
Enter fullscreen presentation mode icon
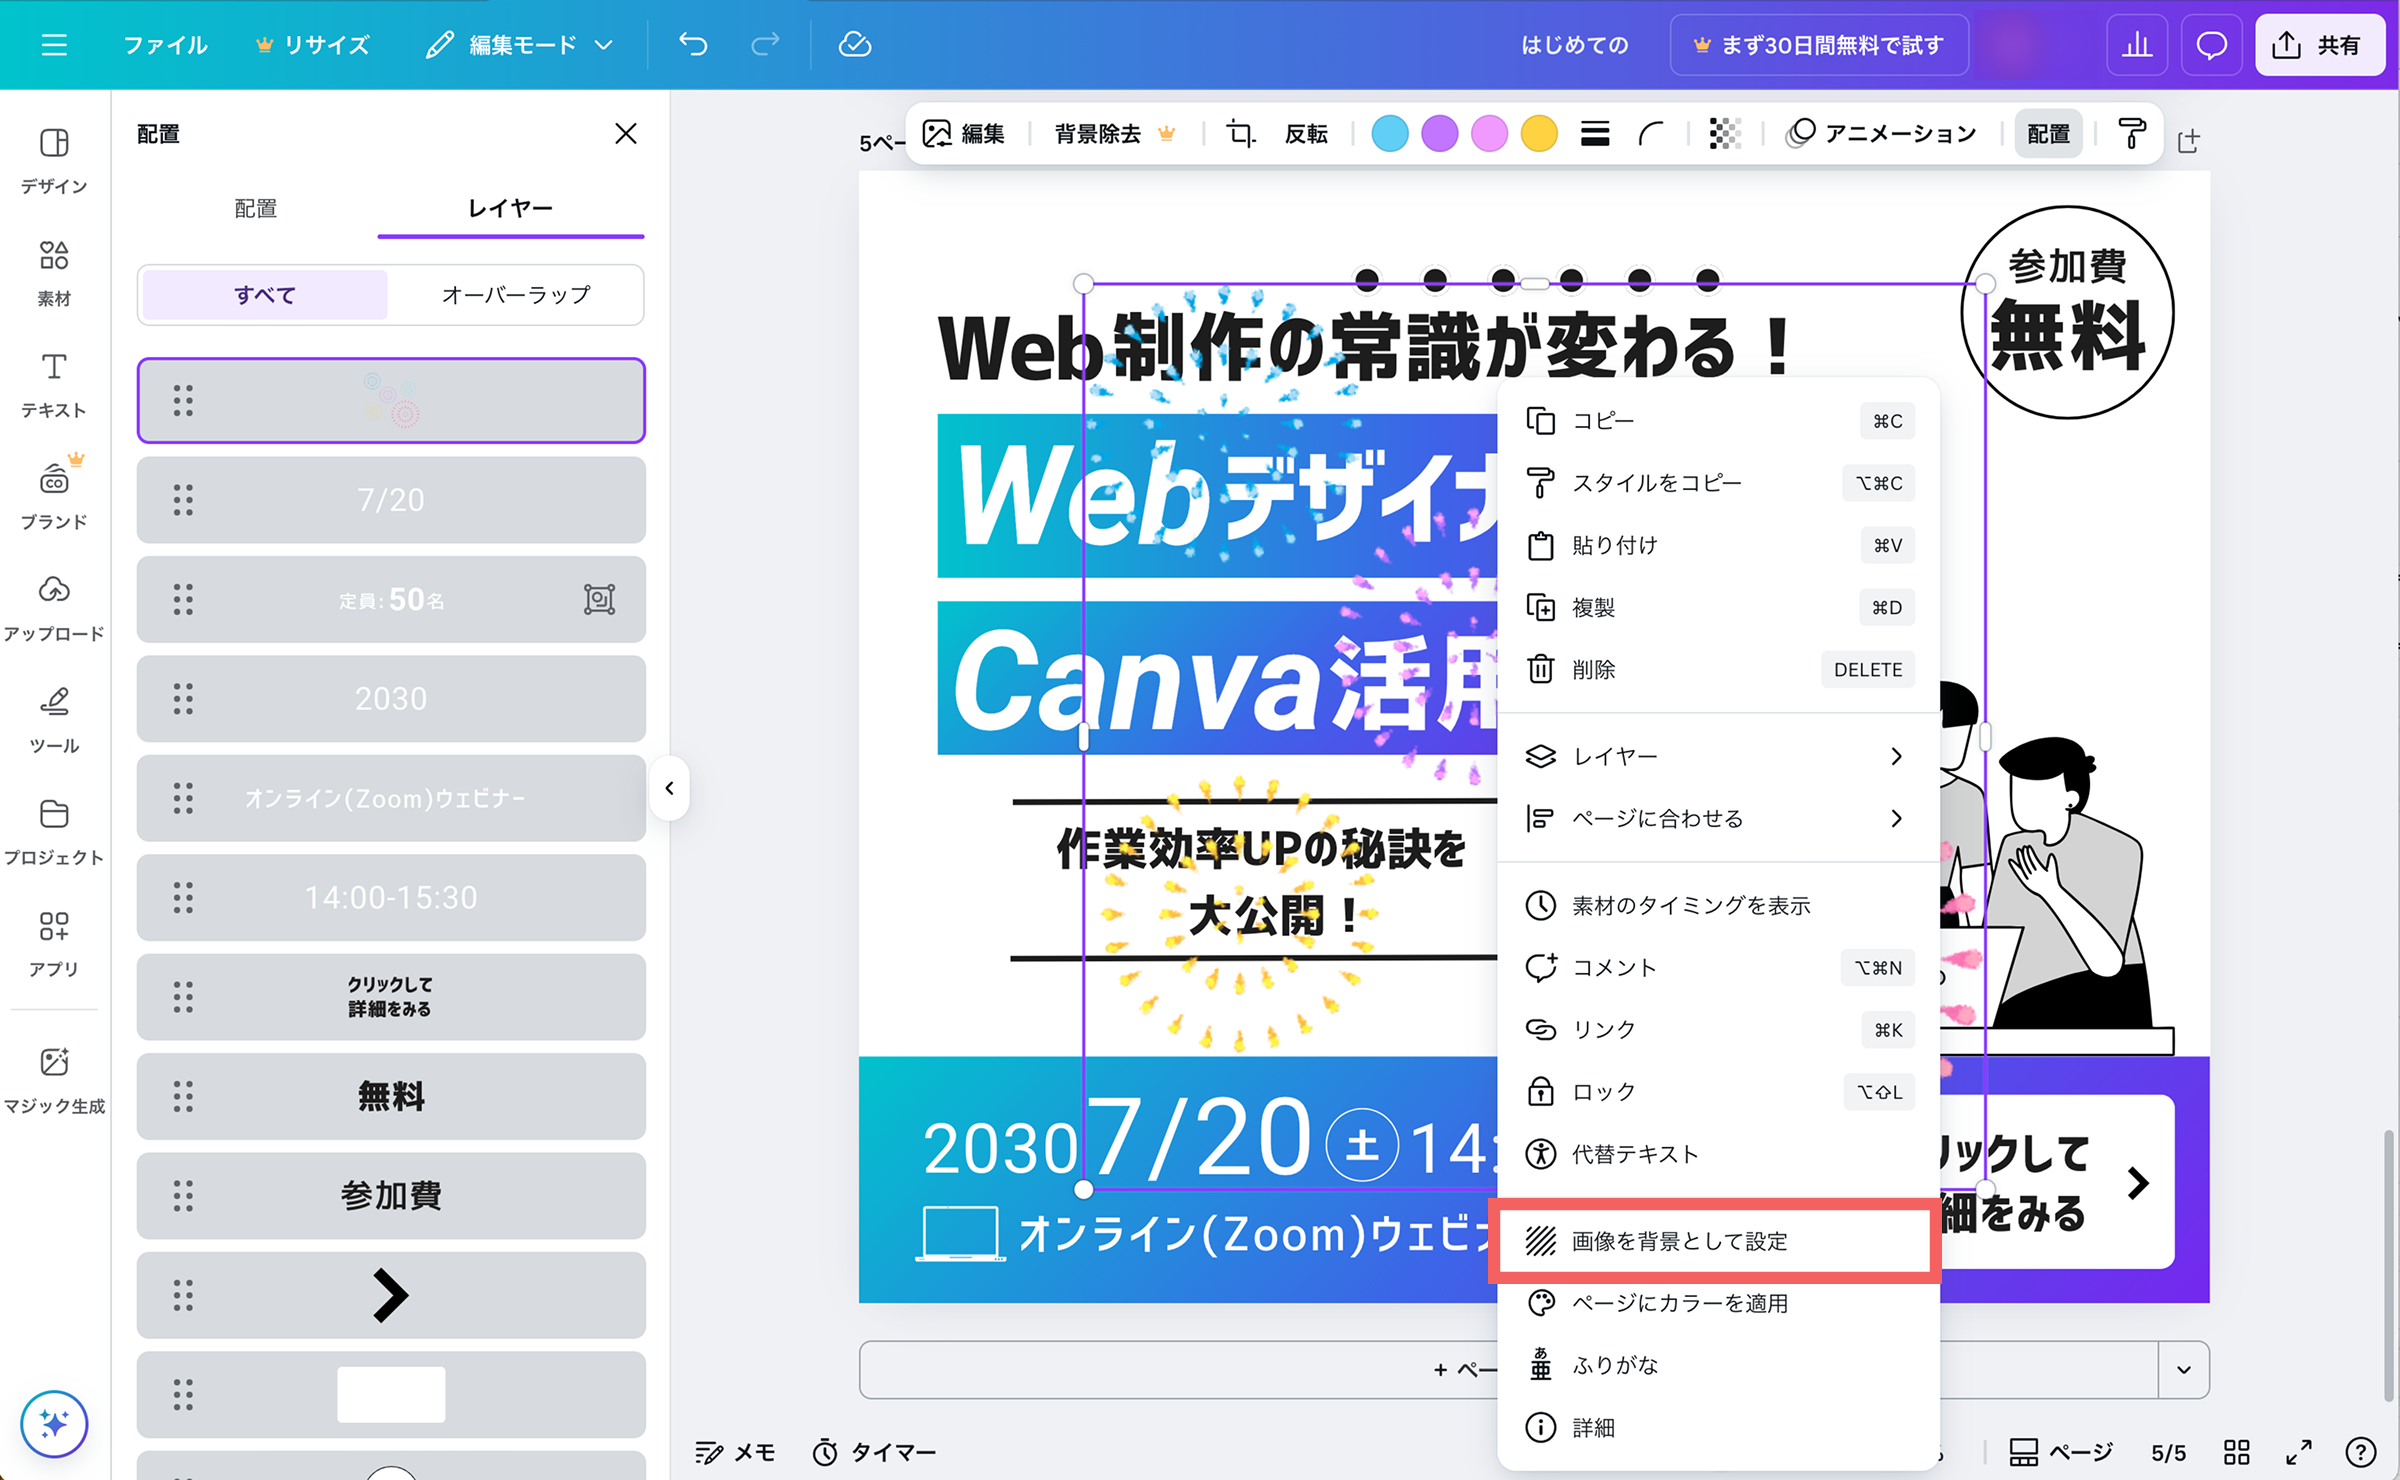tap(2299, 1452)
